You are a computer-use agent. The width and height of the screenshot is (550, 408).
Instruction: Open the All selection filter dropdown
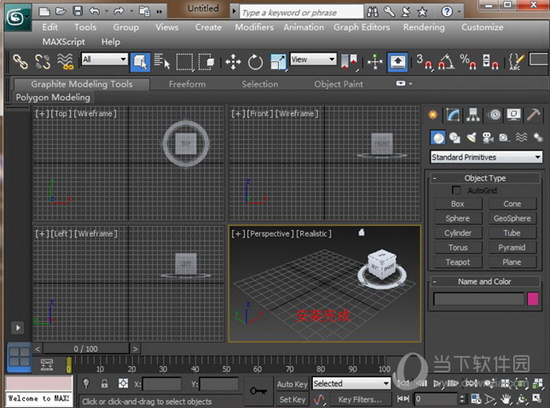click(105, 59)
